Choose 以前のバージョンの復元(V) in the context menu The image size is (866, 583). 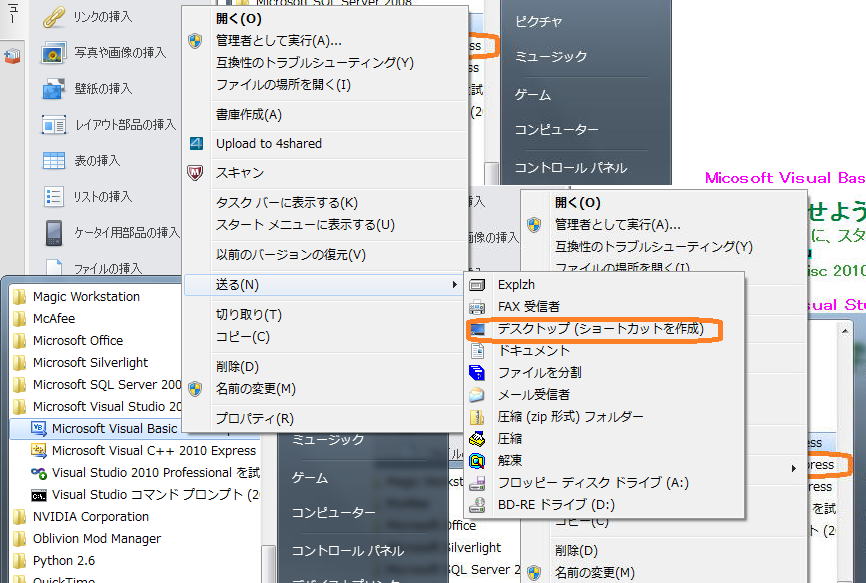tap(291, 255)
